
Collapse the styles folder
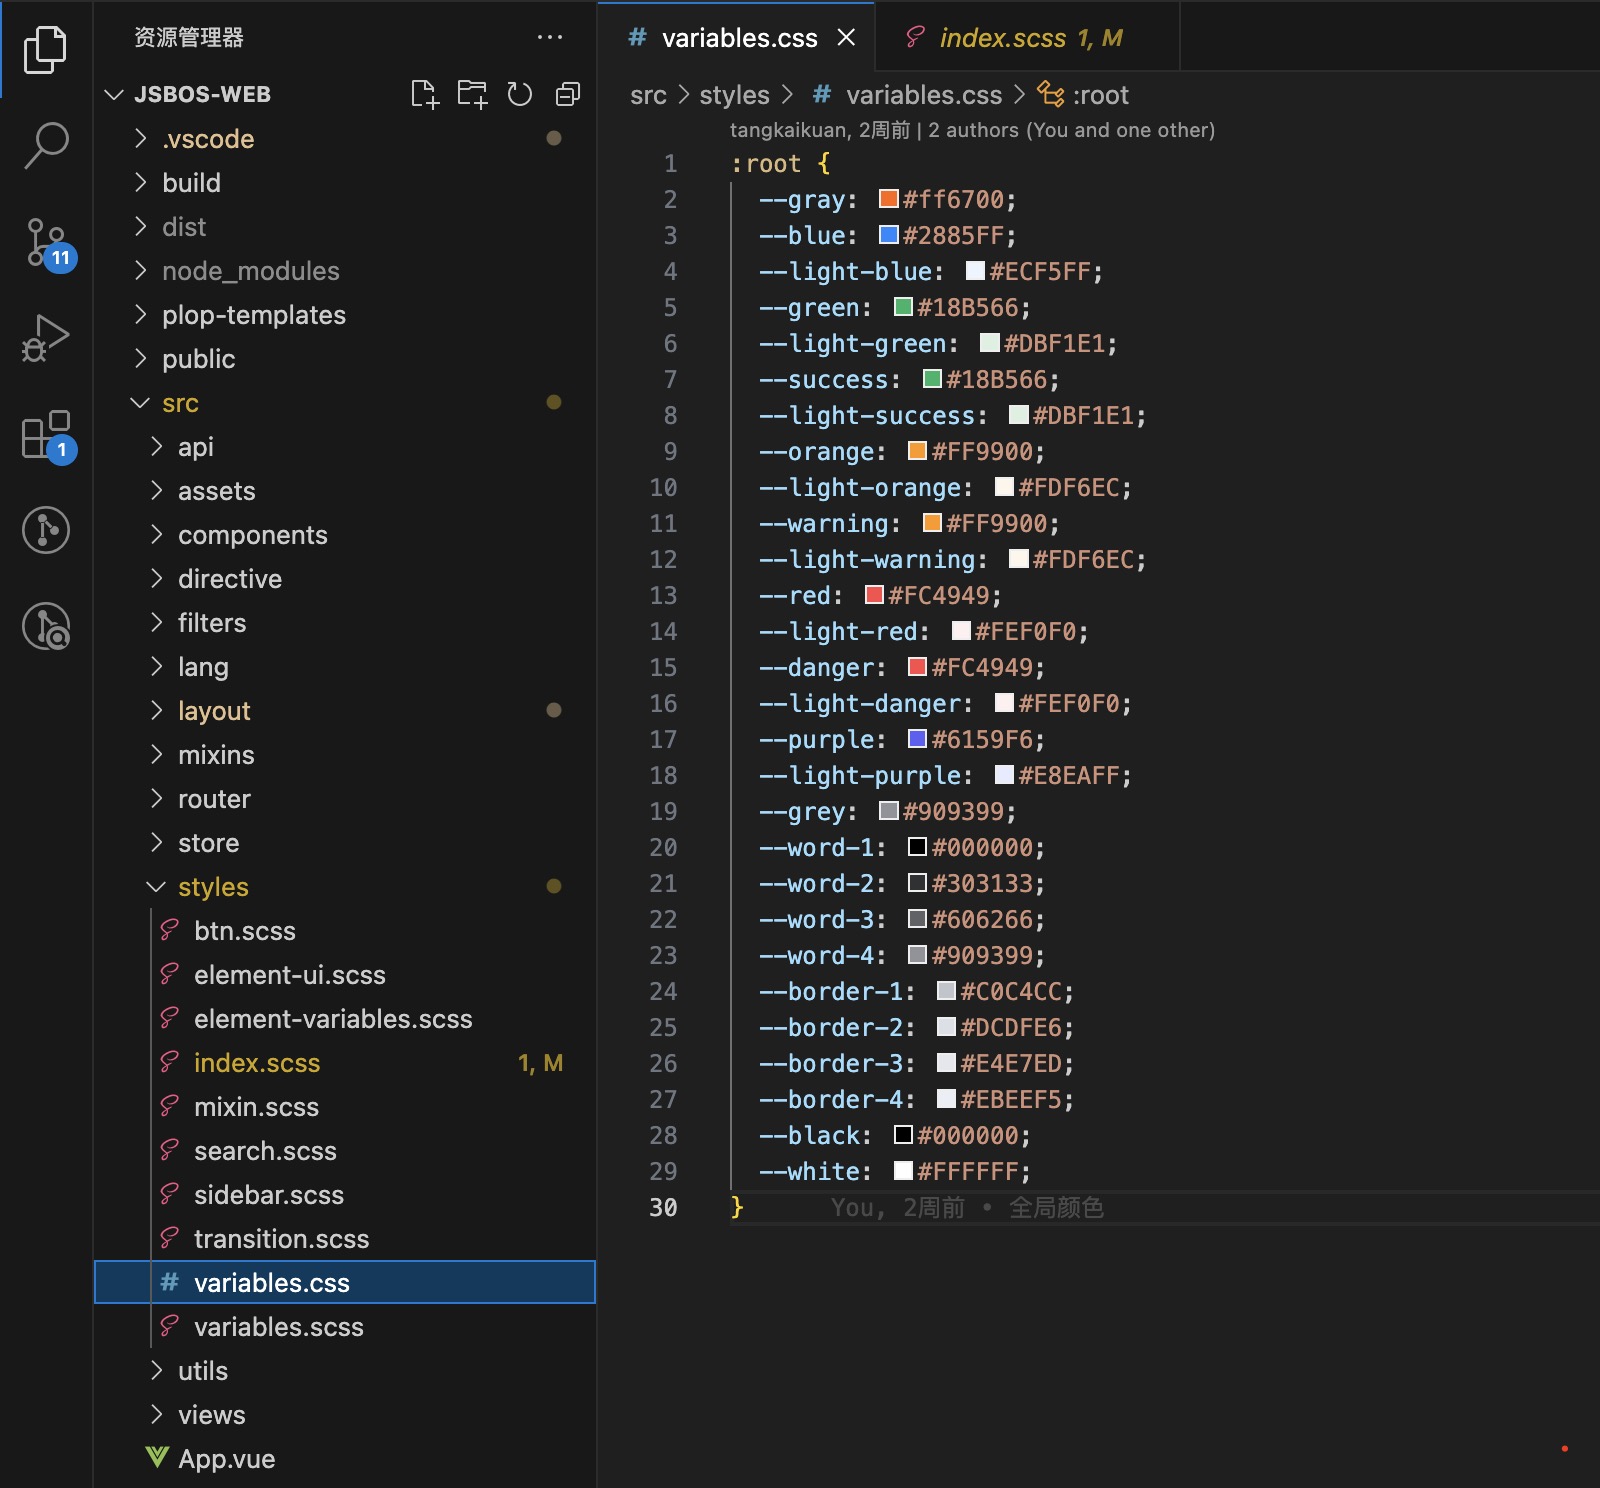[212, 887]
